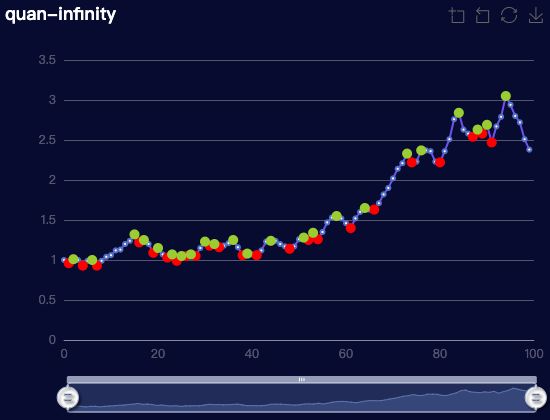Image resolution: width=550 pixels, height=420 pixels.
Task: Activate the area zoom toolbox icon
Action: click(457, 15)
